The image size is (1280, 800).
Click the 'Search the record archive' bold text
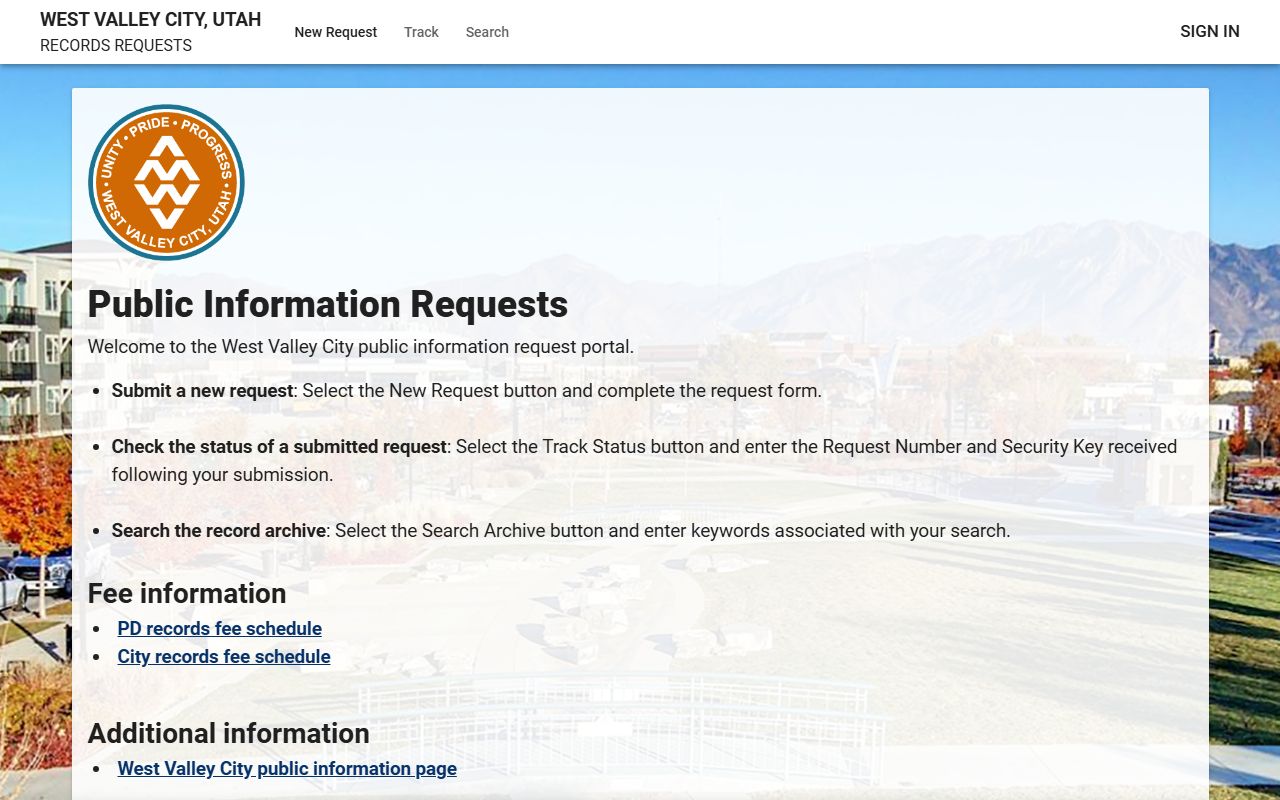[x=219, y=530]
